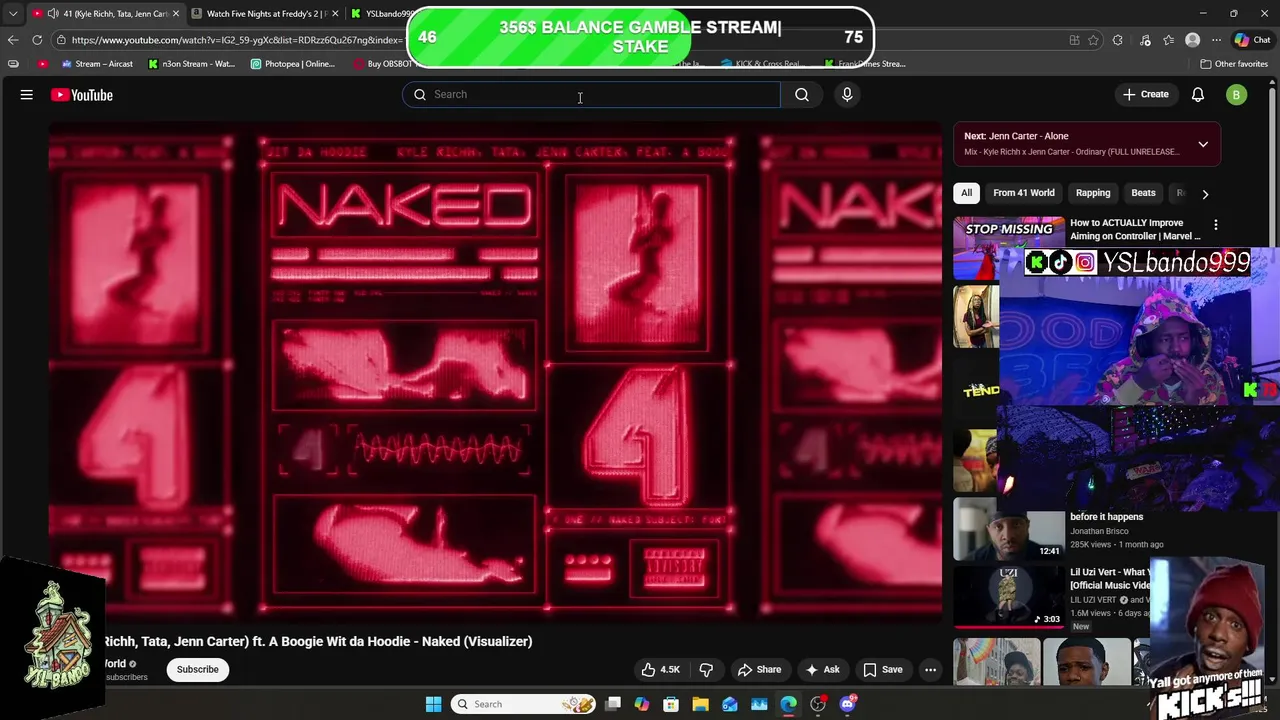Open the browser extensions puzzle icon
This screenshot has height=720, width=1280.
tap(1118, 40)
